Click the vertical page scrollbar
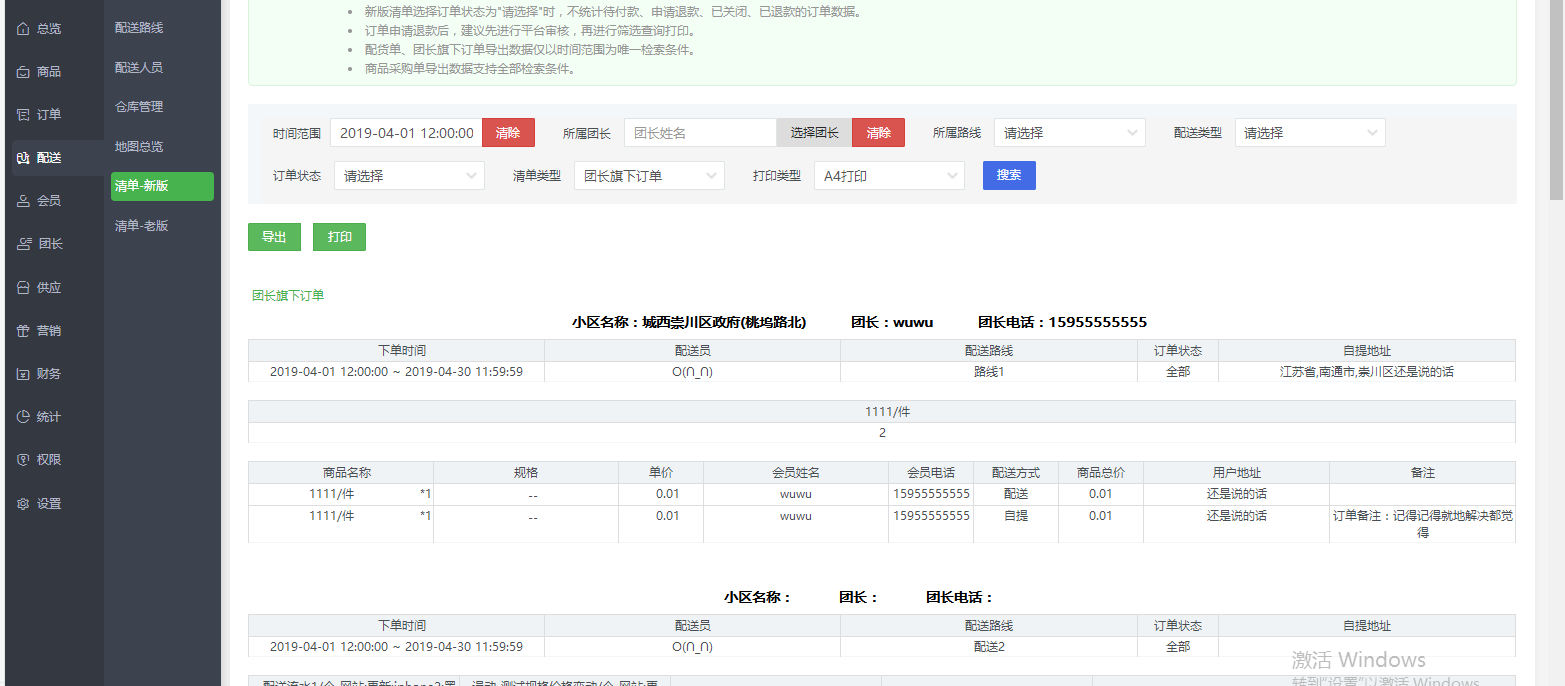Screen dimensions: 1565x686 pyautogui.click(x=1556, y=100)
